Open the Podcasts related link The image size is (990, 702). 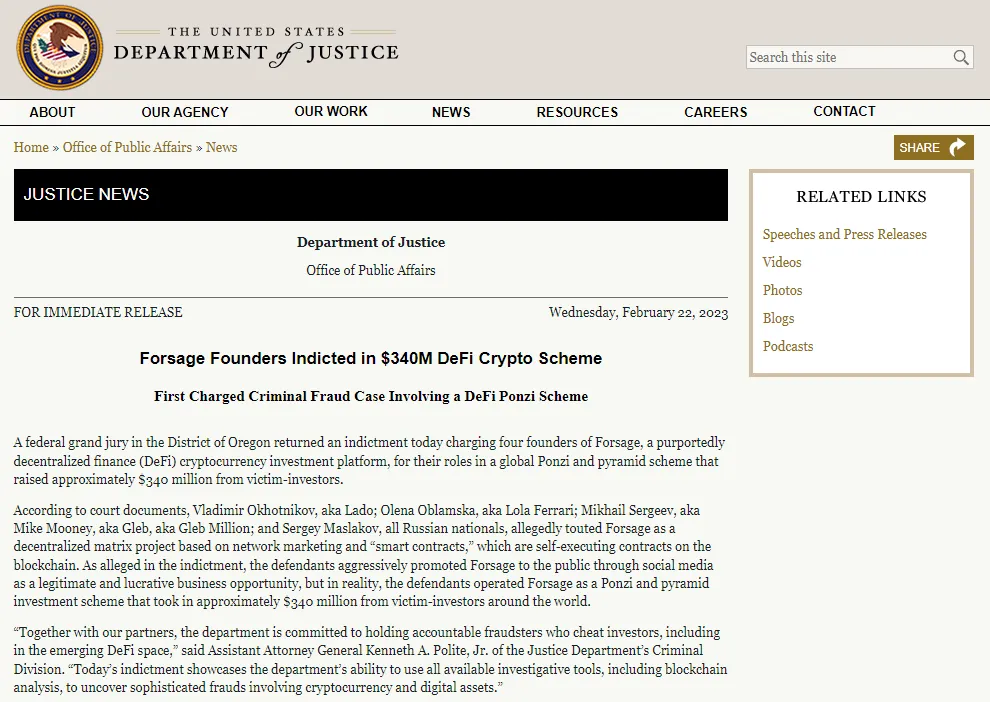point(788,346)
